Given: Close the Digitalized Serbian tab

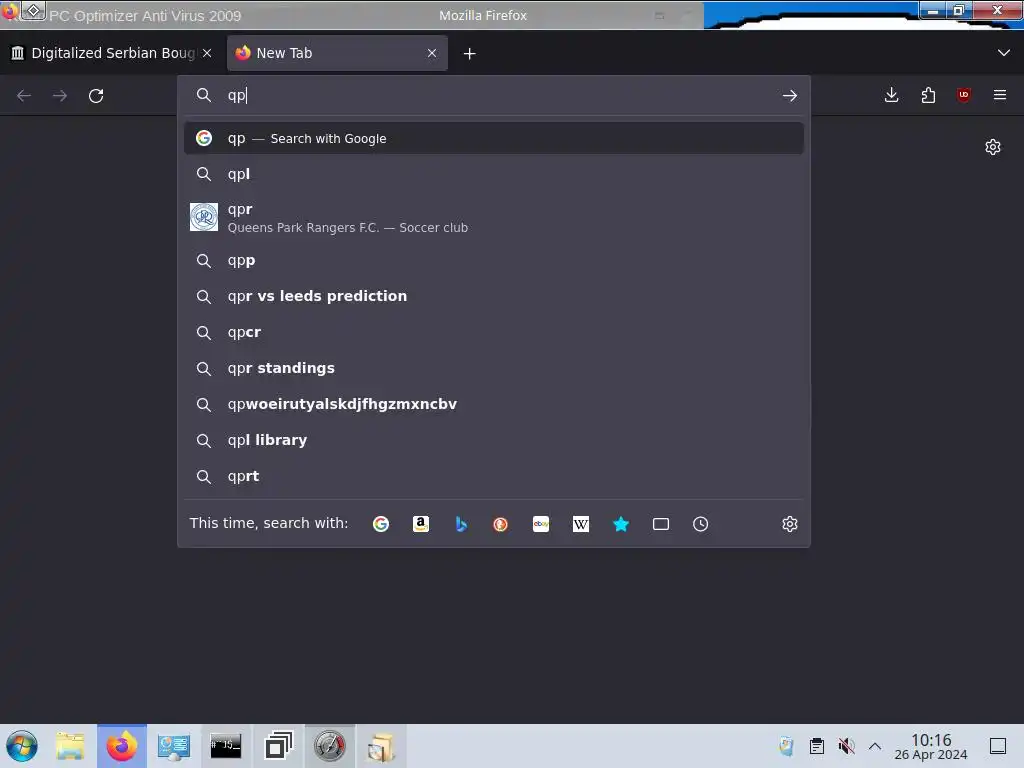Looking at the screenshot, I should click(x=207, y=53).
